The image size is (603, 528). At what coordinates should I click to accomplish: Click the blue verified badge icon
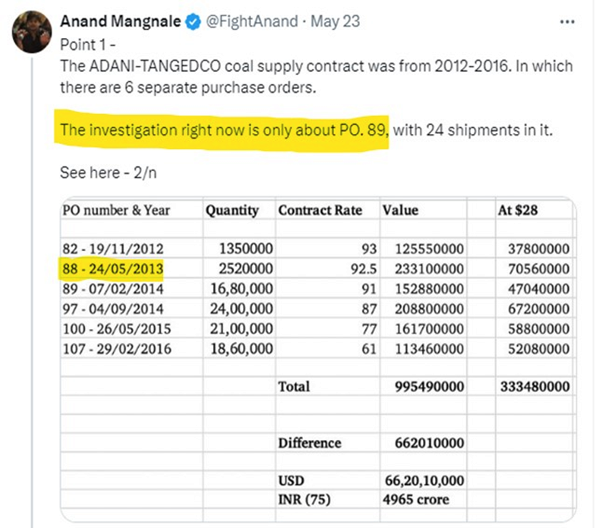[193, 22]
